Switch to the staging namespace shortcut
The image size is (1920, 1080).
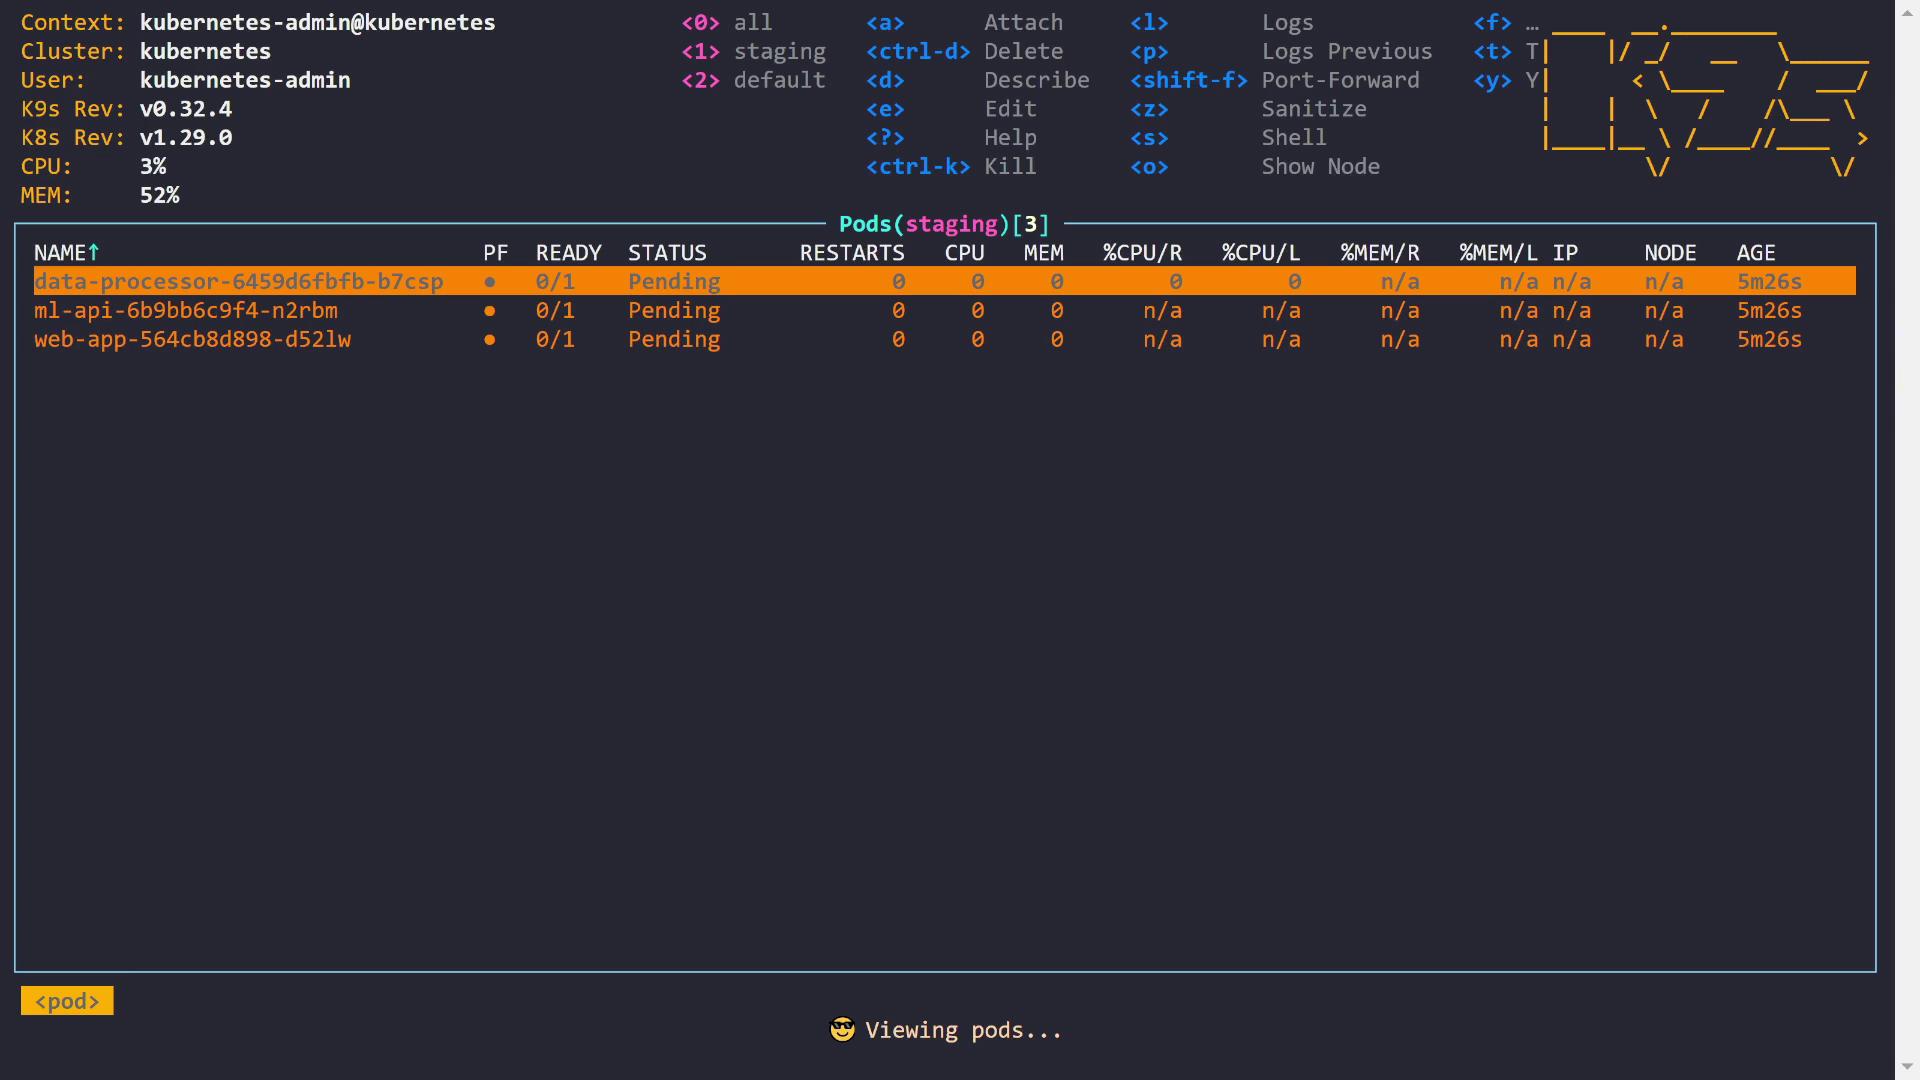pos(753,51)
